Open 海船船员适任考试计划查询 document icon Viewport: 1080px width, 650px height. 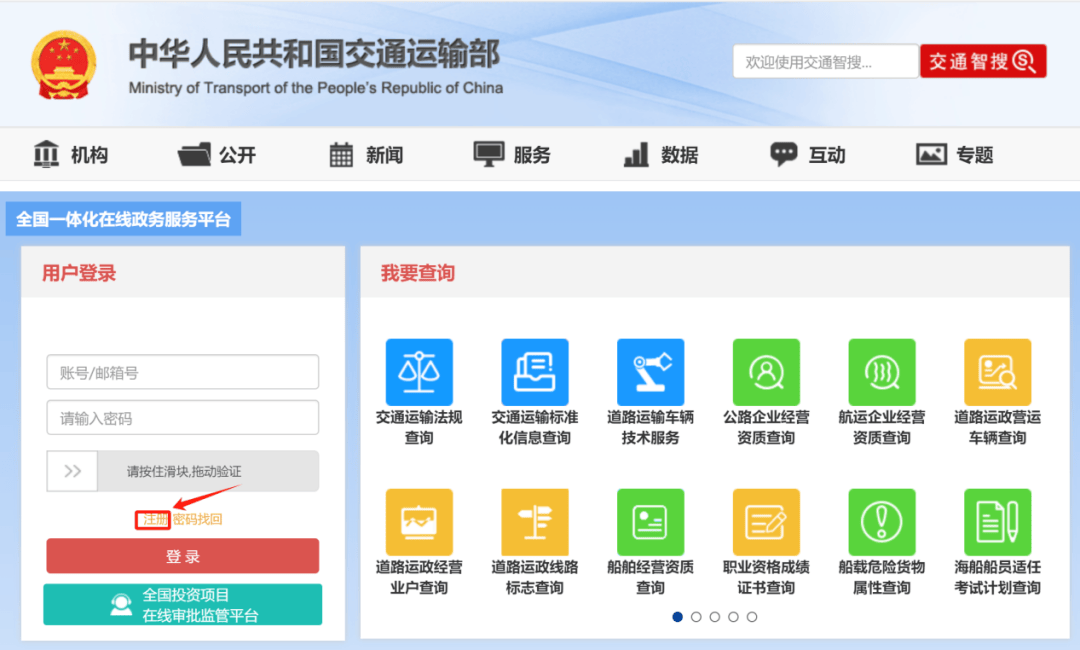click(x=997, y=522)
